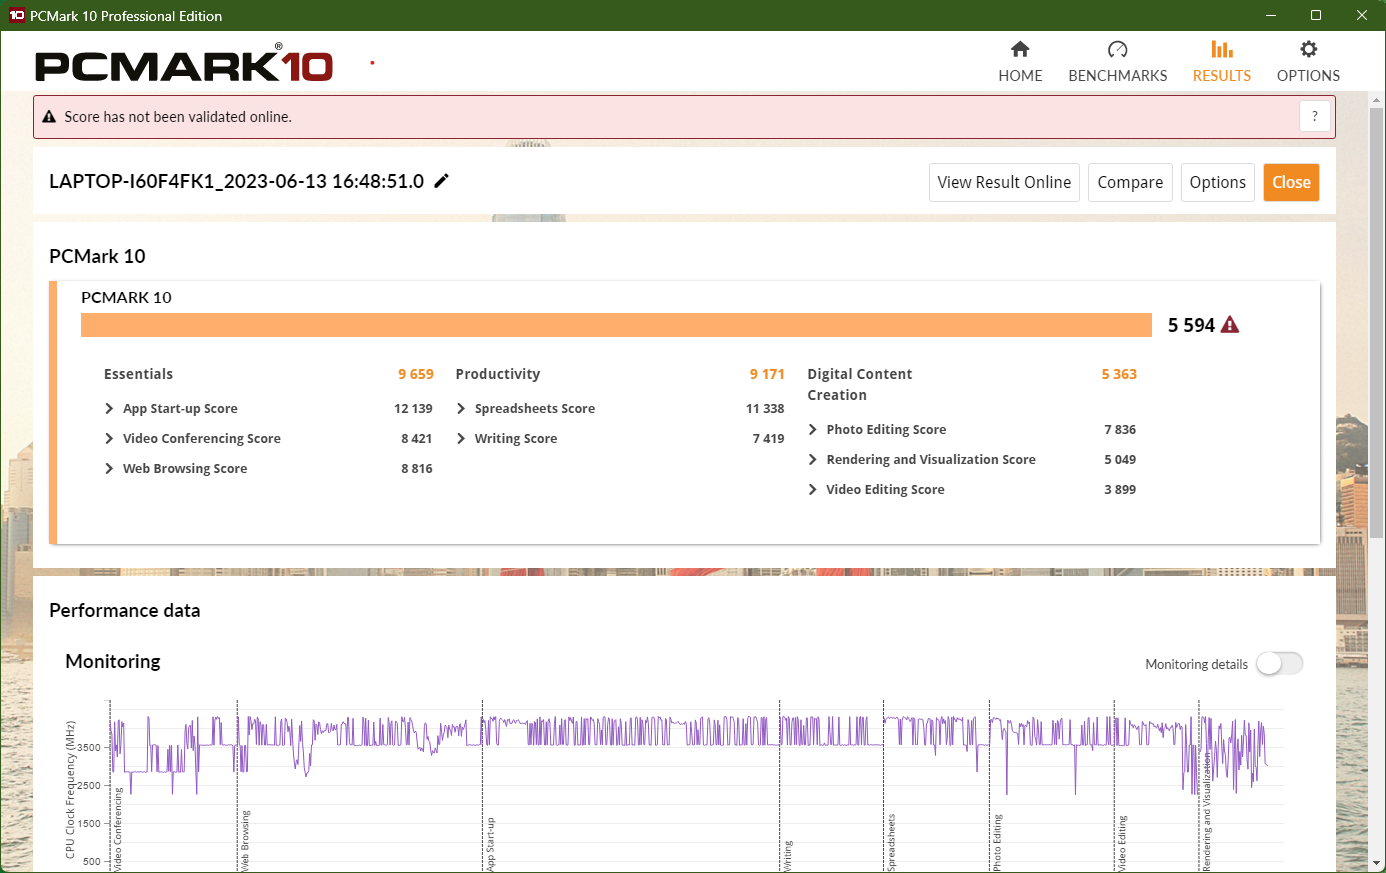Click the Home house icon
Image resolution: width=1386 pixels, height=873 pixels.
pyautogui.click(x=1020, y=49)
